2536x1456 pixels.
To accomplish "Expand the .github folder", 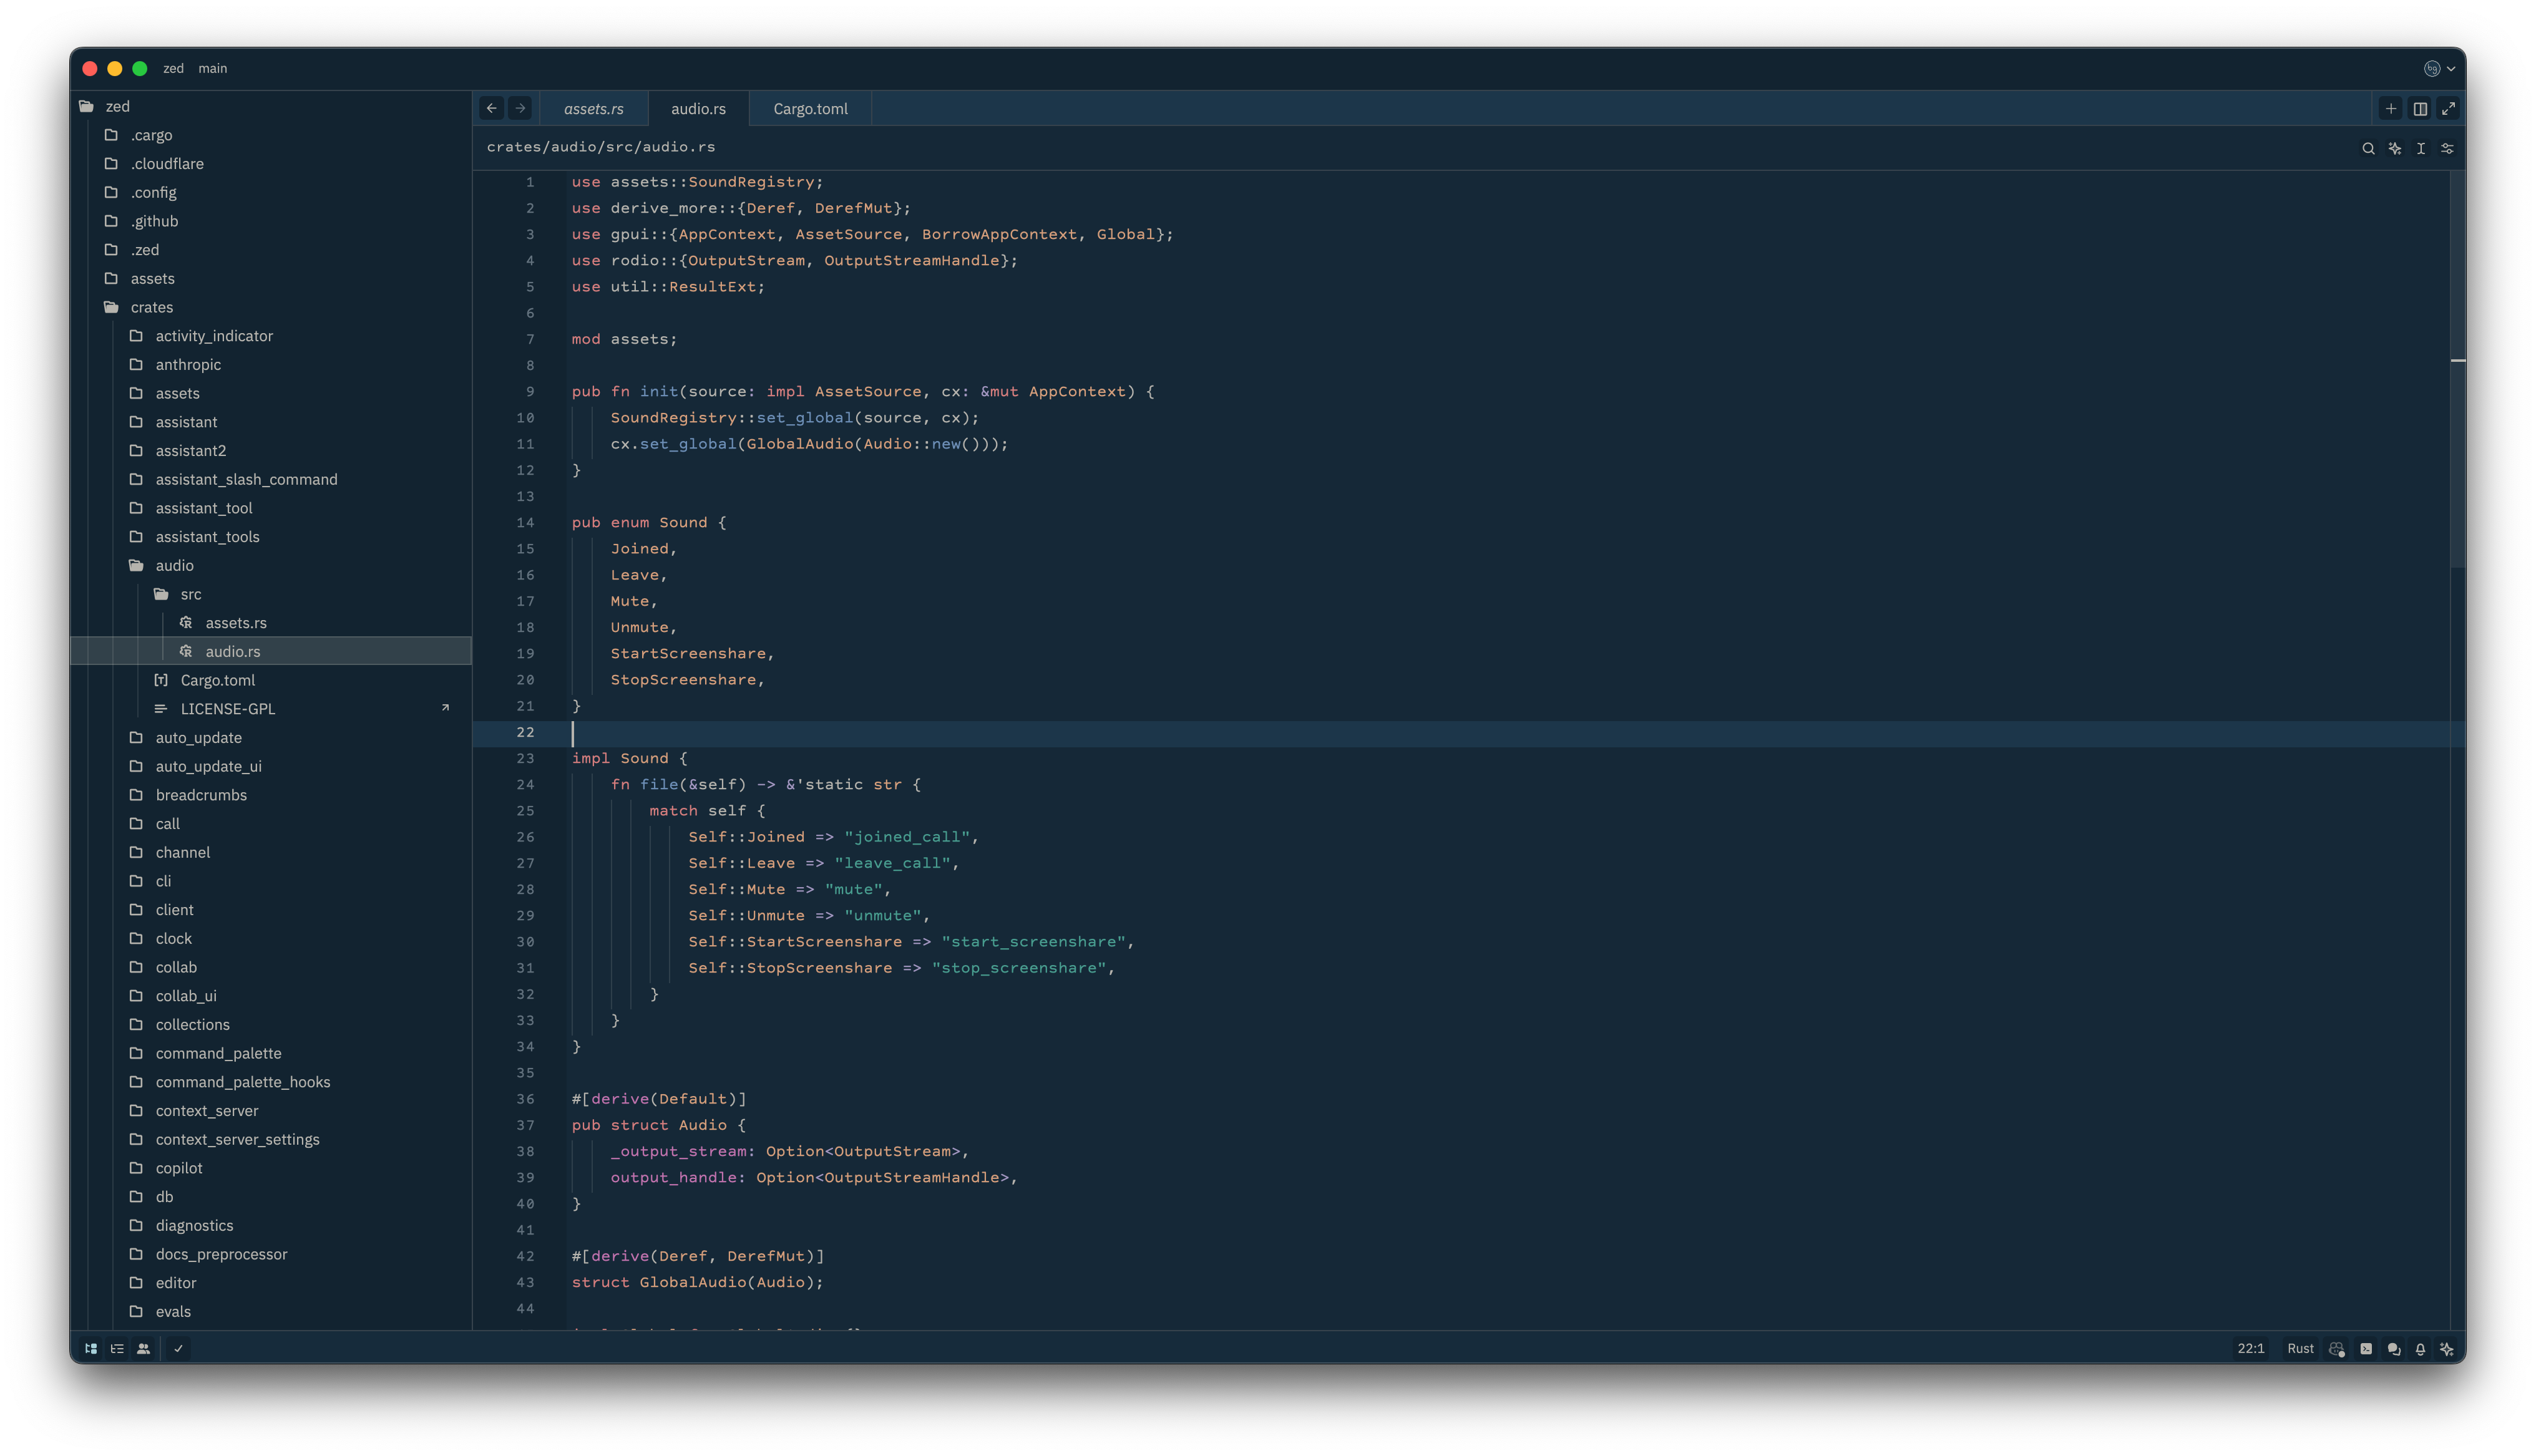I will [271, 221].
